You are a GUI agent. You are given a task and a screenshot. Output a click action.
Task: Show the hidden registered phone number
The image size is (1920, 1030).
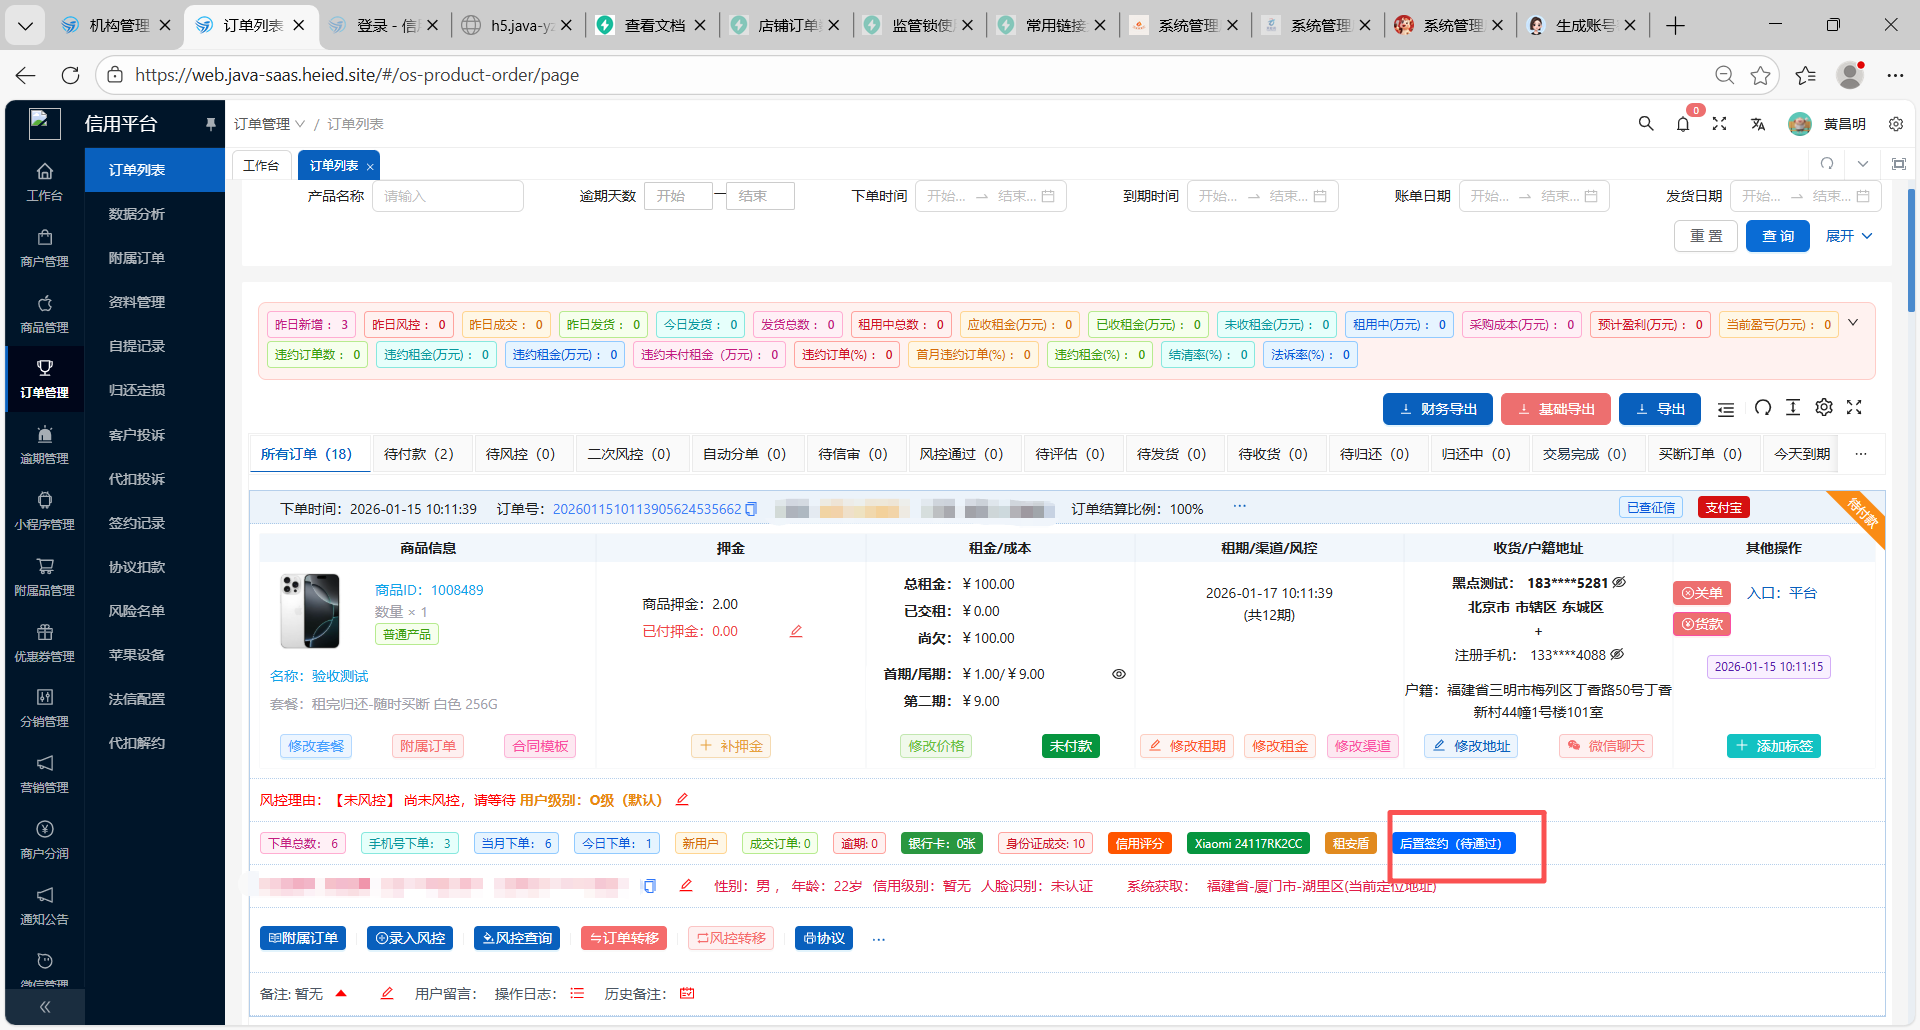pos(1617,655)
